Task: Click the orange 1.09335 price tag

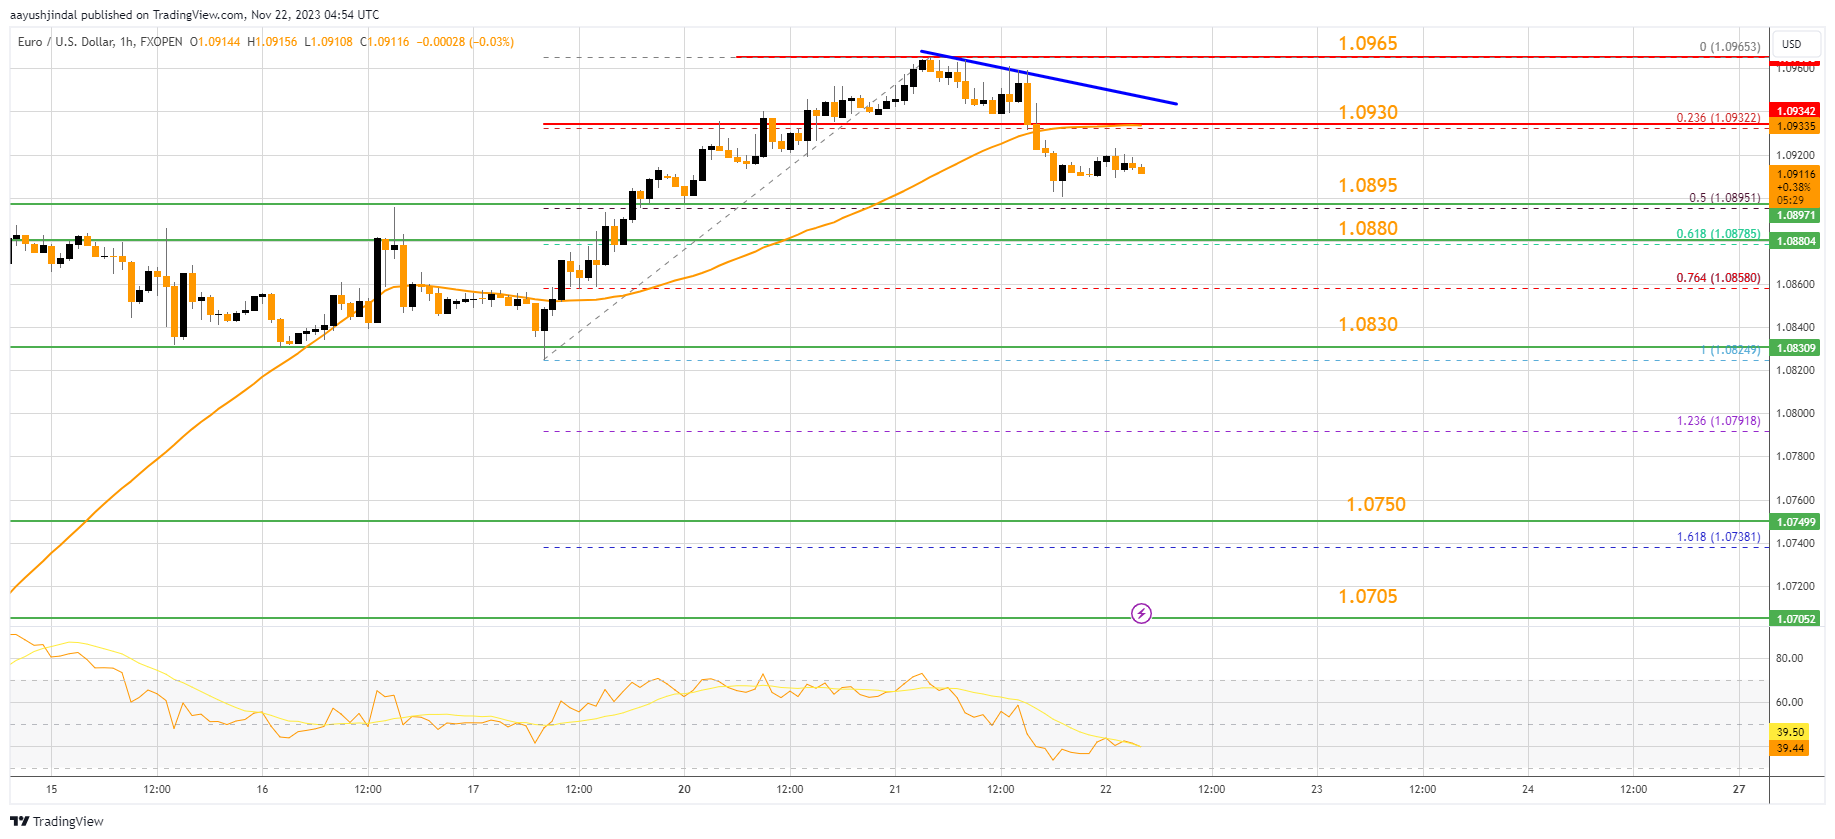Action: (x=1795, y=126)
